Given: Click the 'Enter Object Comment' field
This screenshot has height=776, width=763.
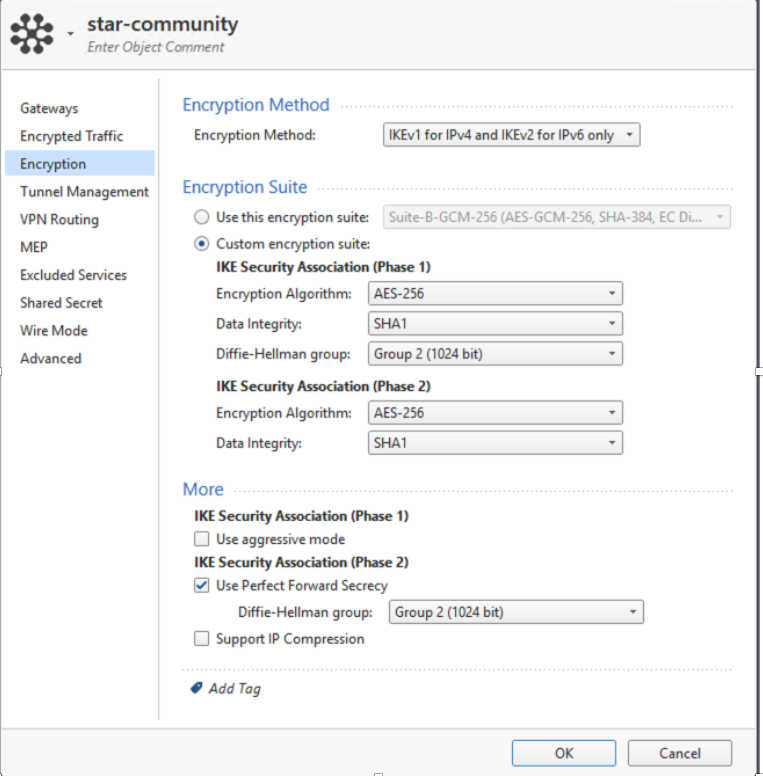Looking at the screenshot, I should pos(156,47).
